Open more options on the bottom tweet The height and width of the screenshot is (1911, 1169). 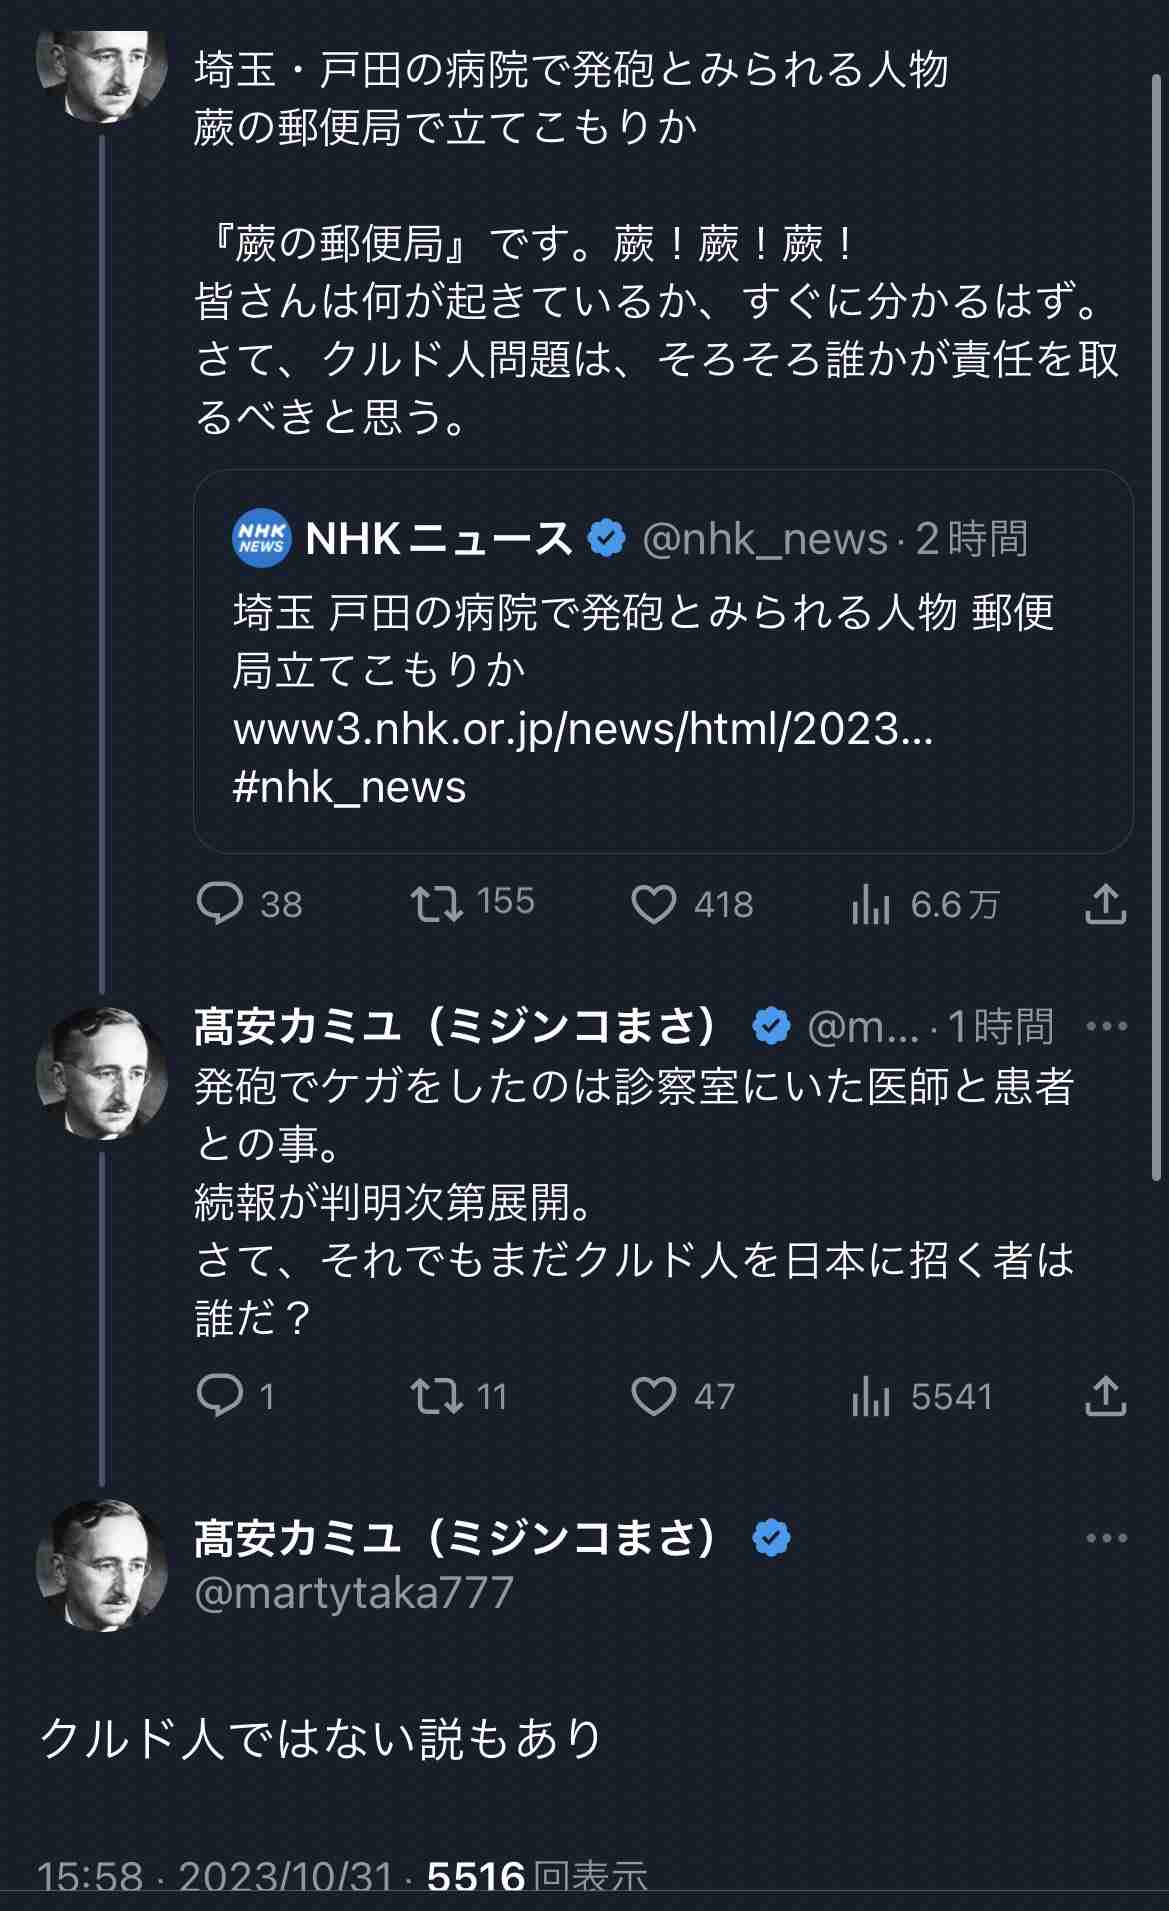(x=1106, y=1538)
